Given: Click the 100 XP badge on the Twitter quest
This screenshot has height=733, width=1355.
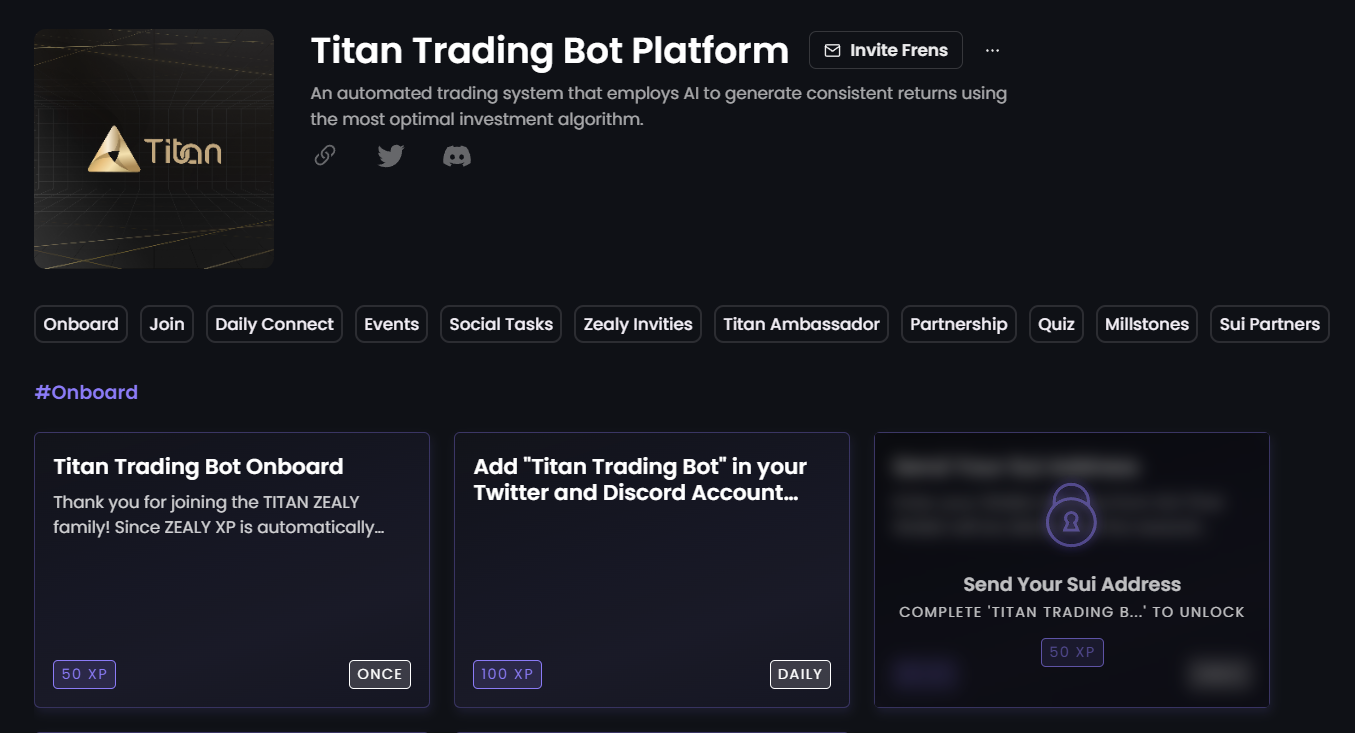Looking at the screenshot, I should (x=507, y=674).
